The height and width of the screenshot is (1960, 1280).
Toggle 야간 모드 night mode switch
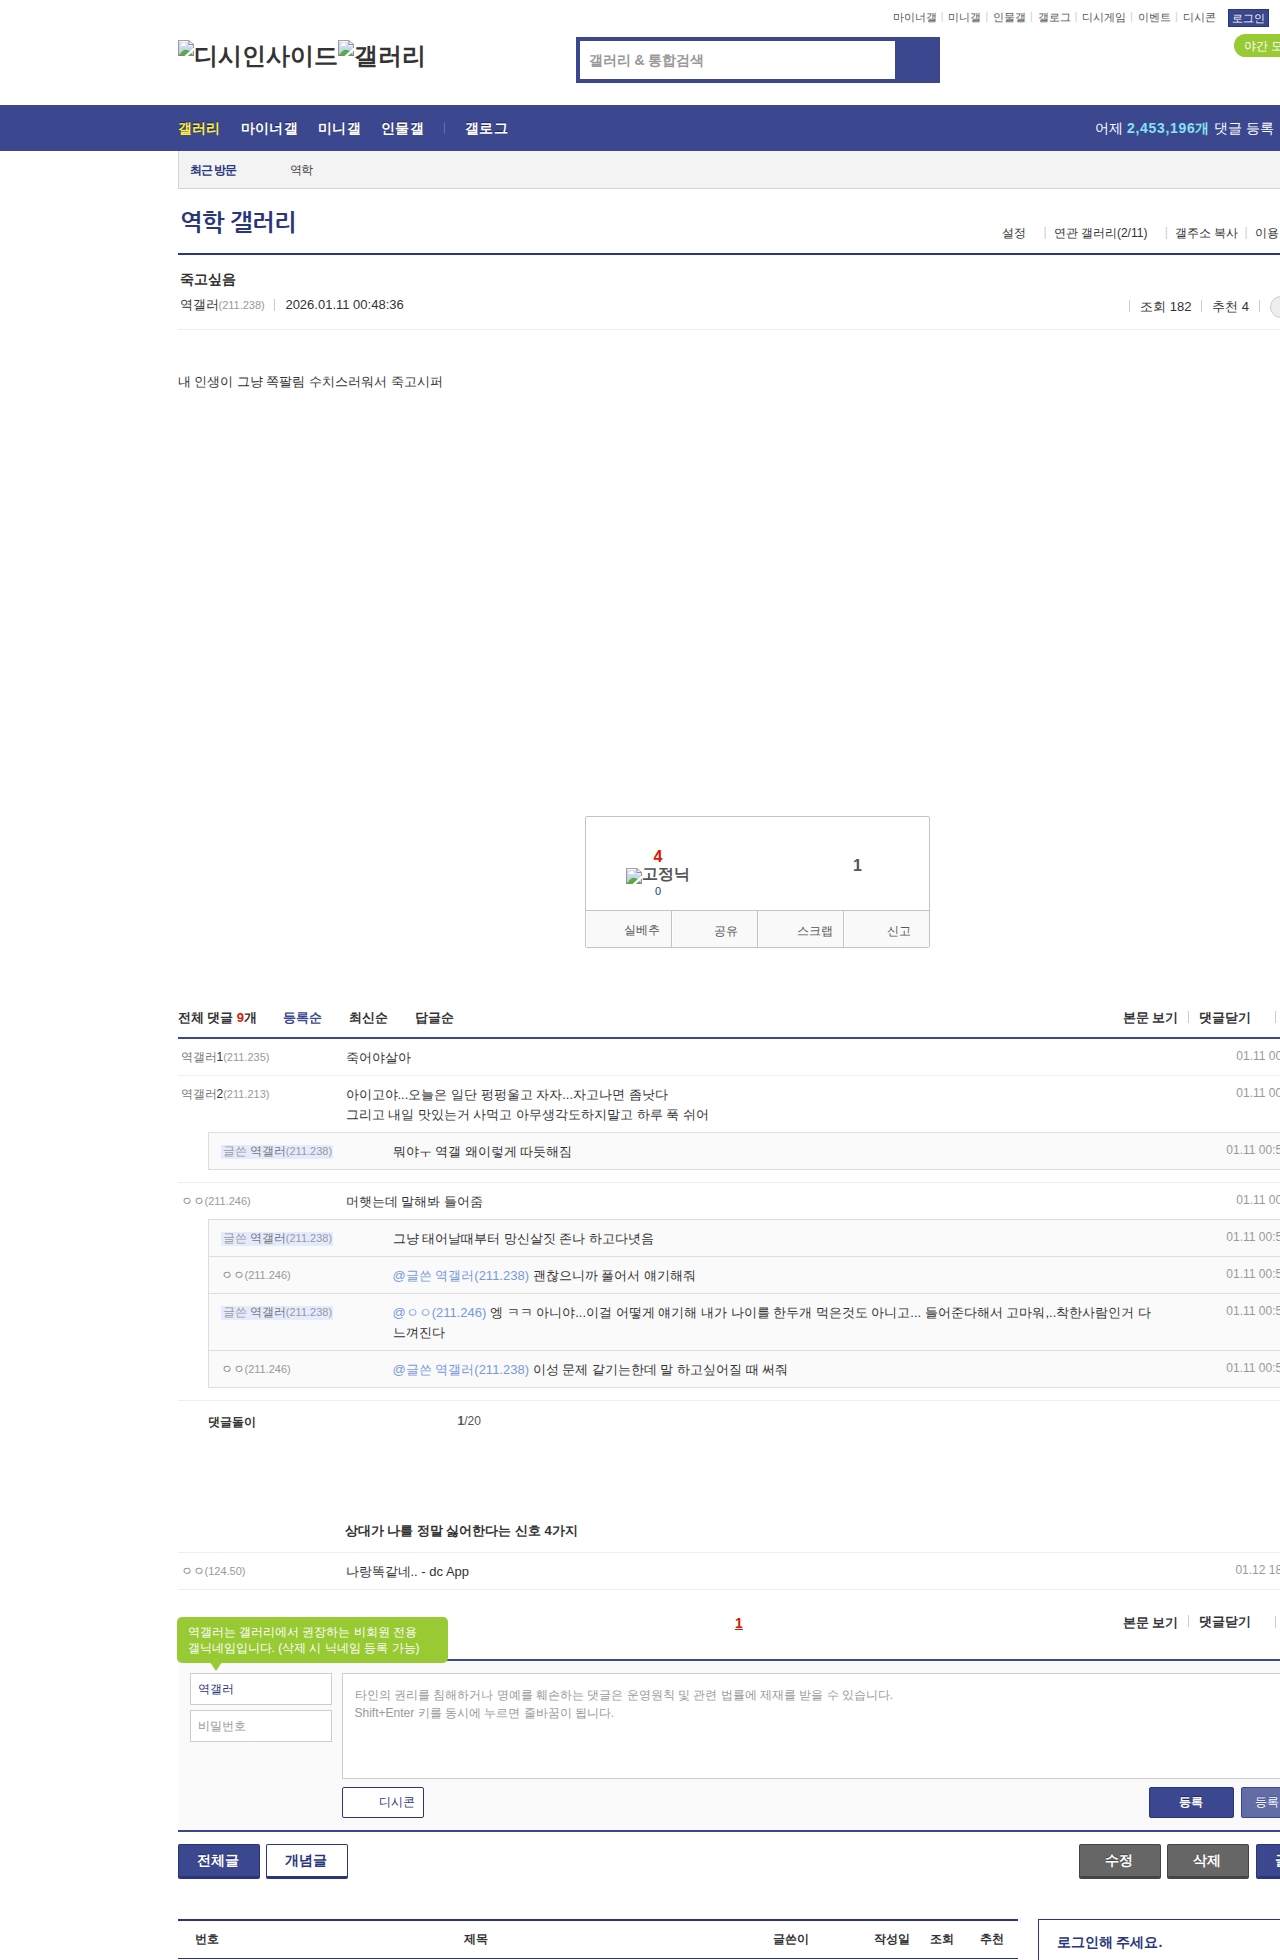(1258, 46)
